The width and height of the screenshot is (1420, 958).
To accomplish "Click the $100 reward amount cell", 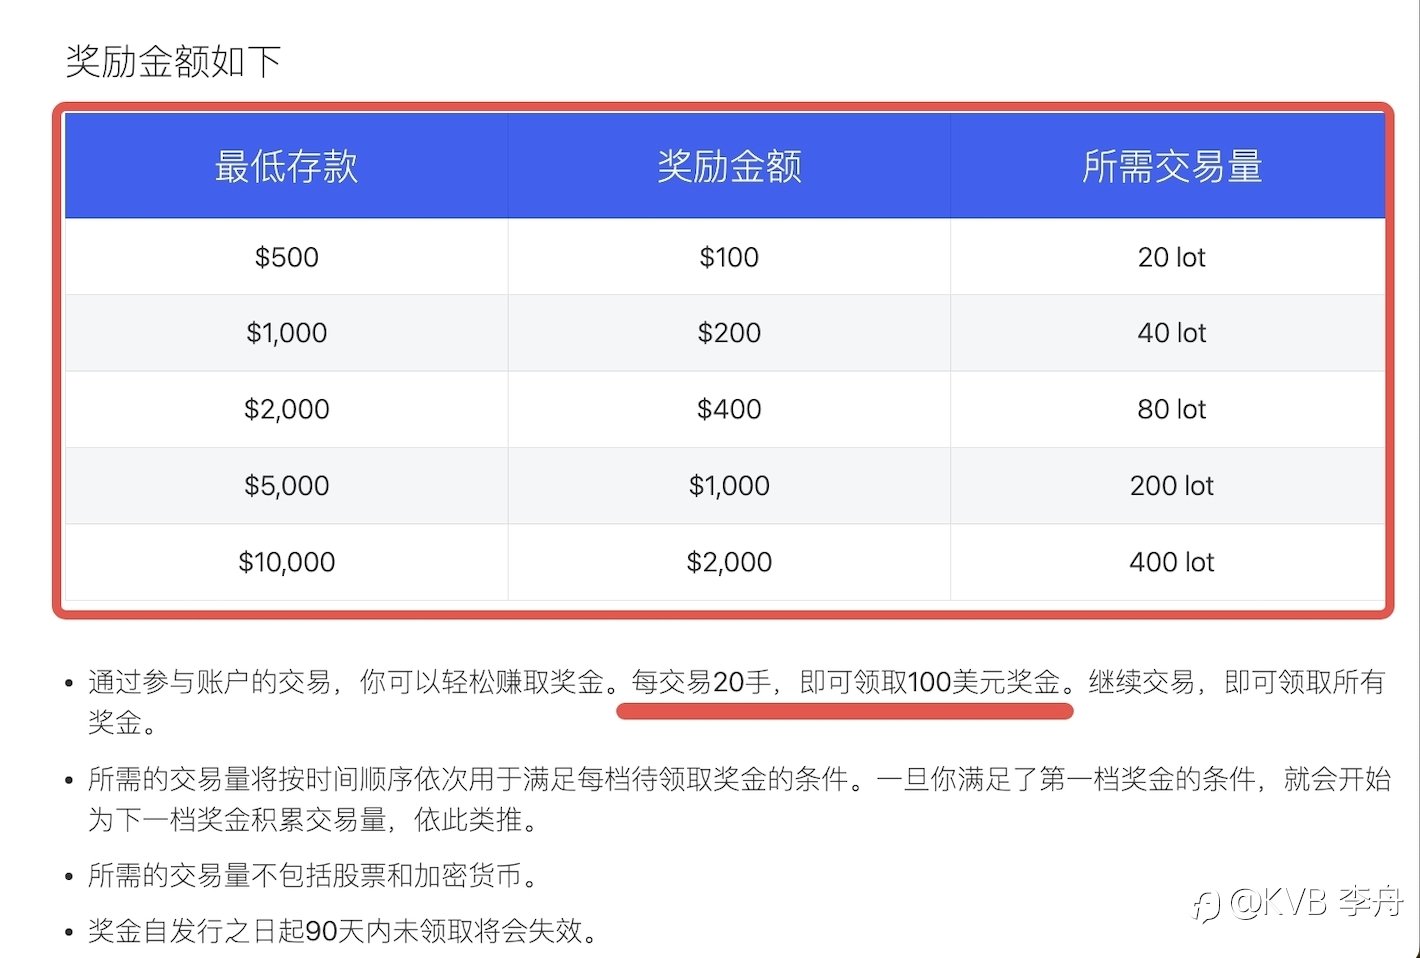I will (x=729, y=257).
